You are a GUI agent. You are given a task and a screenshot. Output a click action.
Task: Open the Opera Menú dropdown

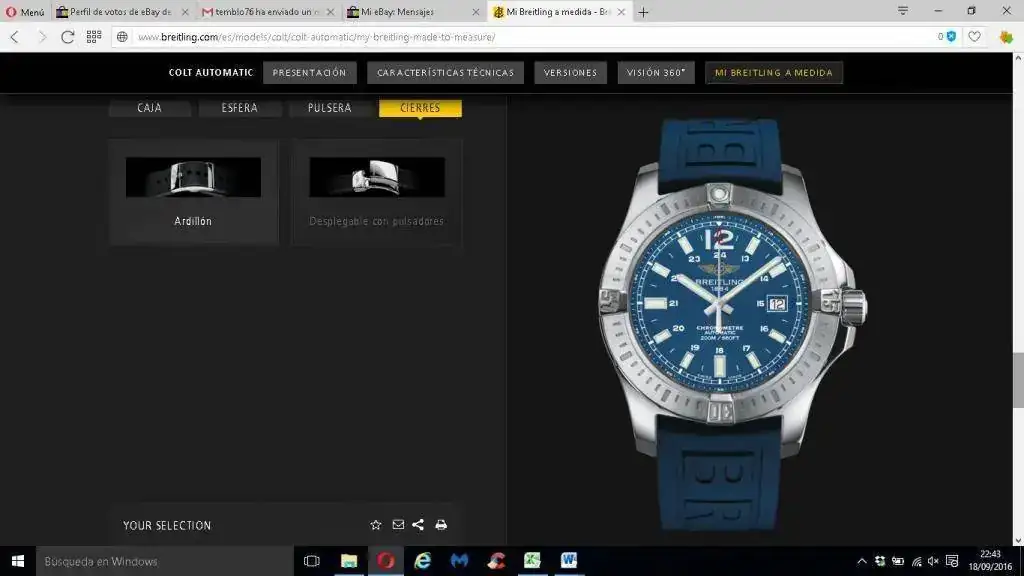pos(25,12)
